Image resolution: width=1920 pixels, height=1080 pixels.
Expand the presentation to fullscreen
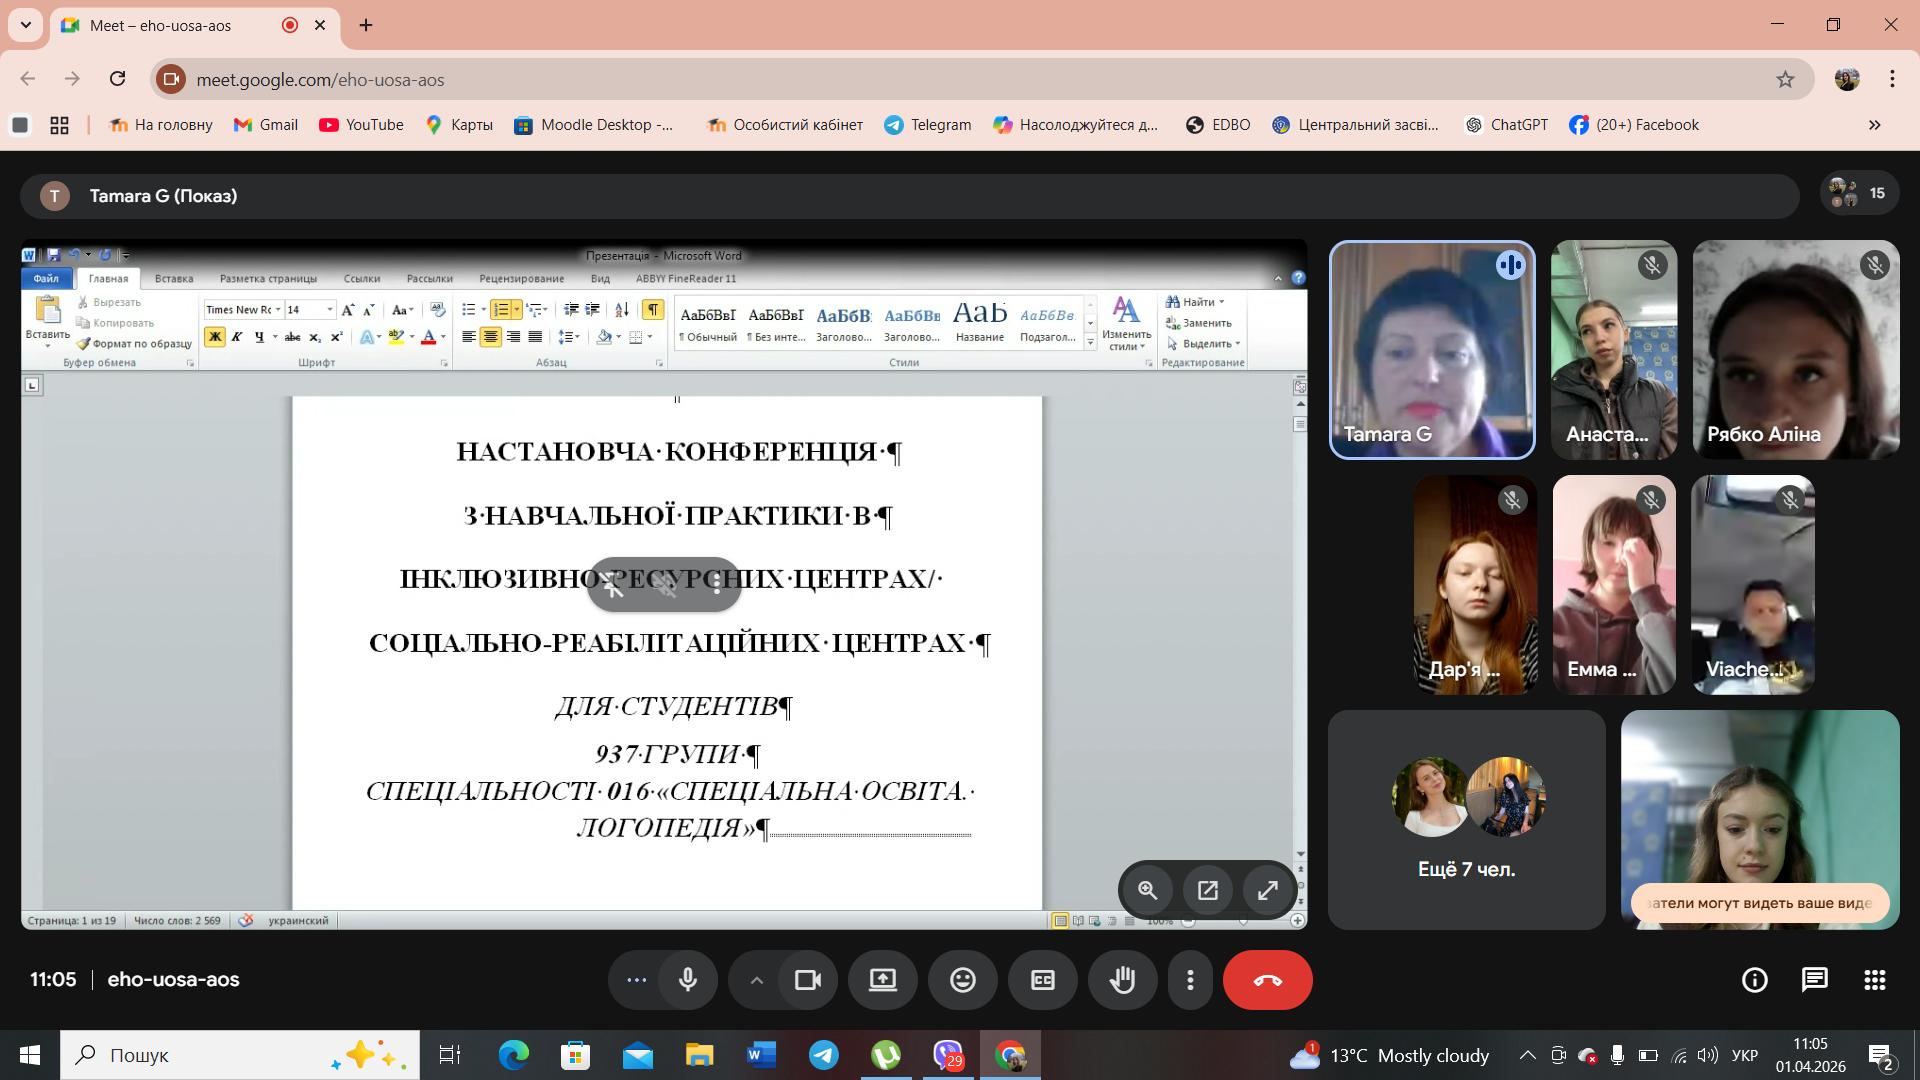[1267, 890]
